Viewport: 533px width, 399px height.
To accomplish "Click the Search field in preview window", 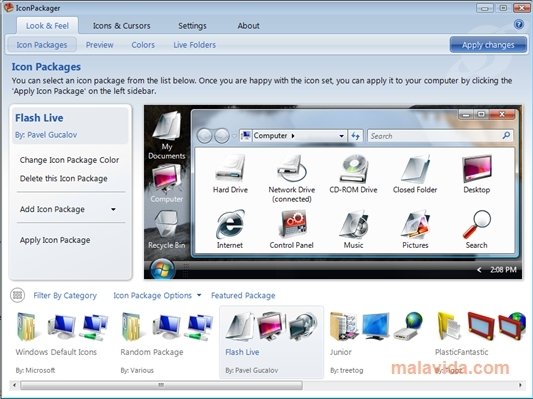I will pyautogui.click(x=440, y=136).
